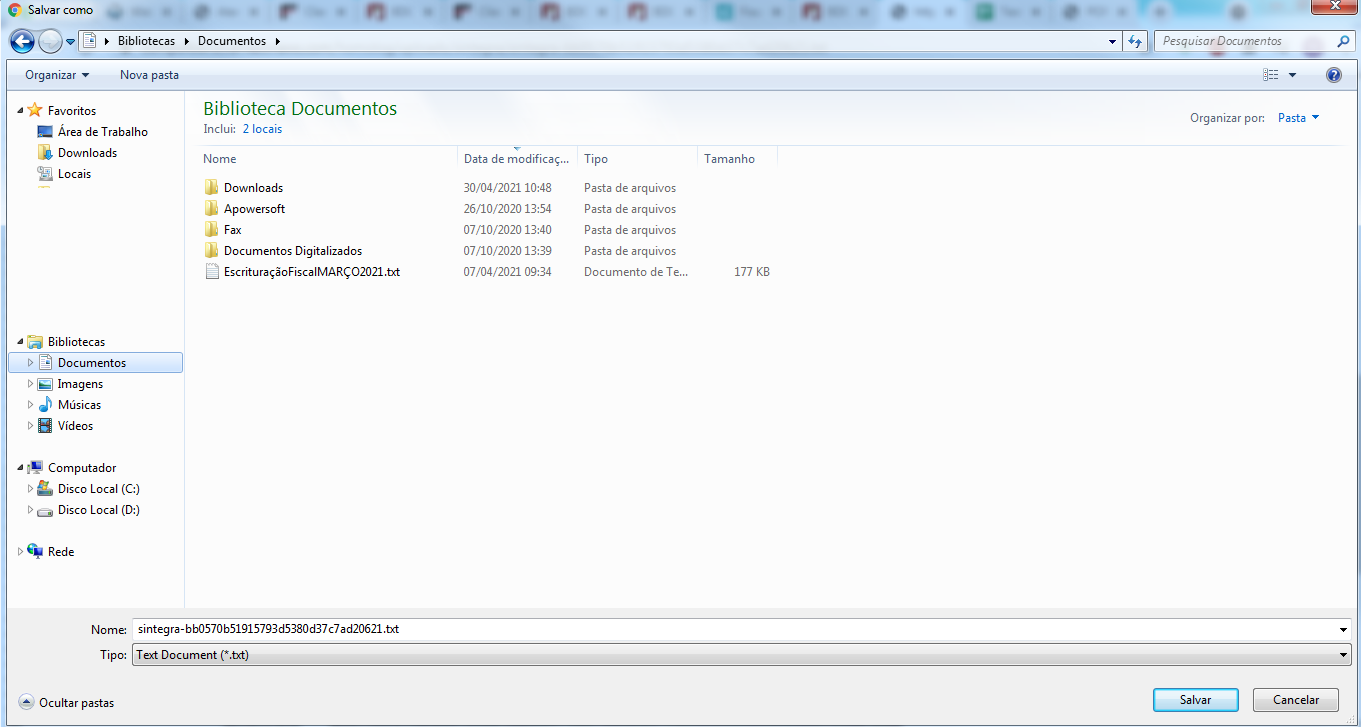The image size is (1361, 727).
Task: Click the Back navigation arrow button
Action: [x=22, y=42]
